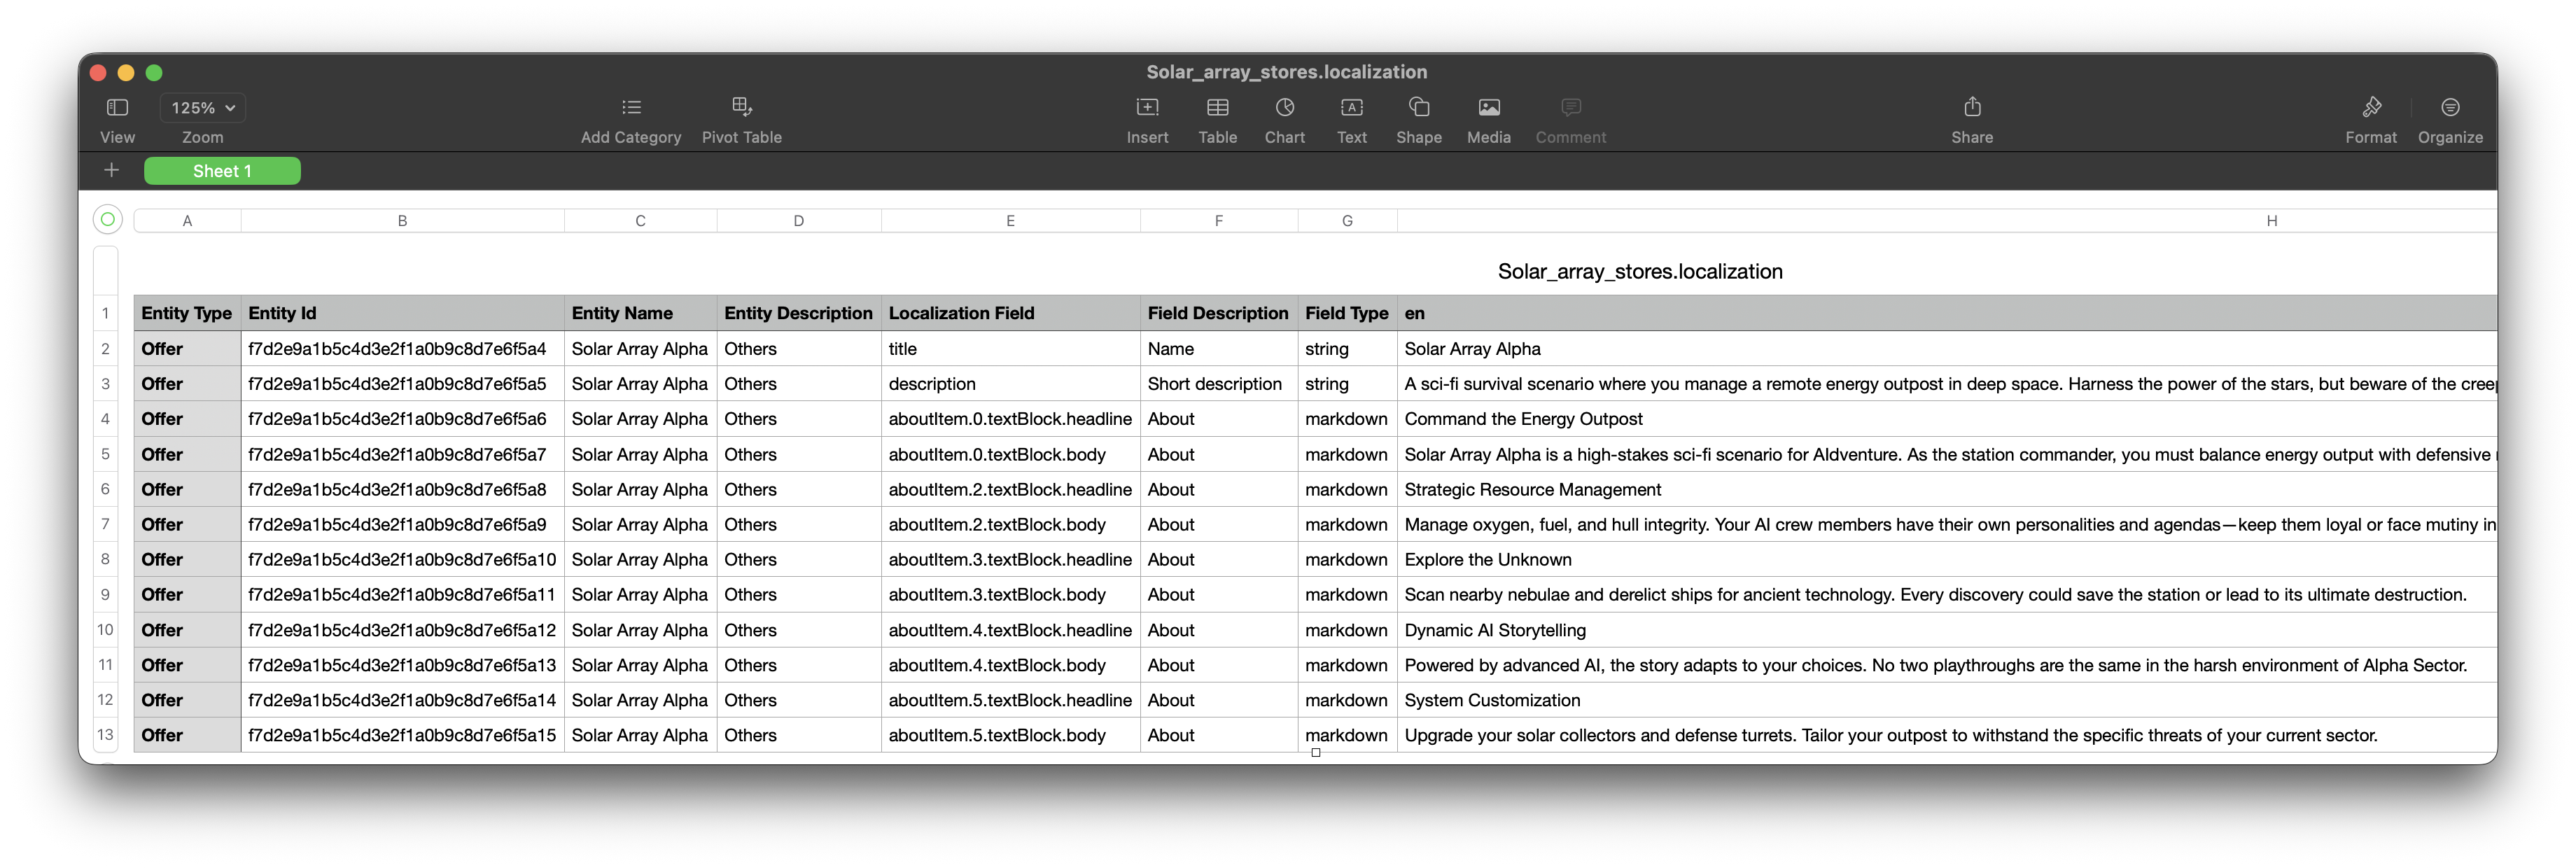Screen dimensions: 2576x868
Task: Click the Comment toolbar icon
Action: tap(1570, 107)
